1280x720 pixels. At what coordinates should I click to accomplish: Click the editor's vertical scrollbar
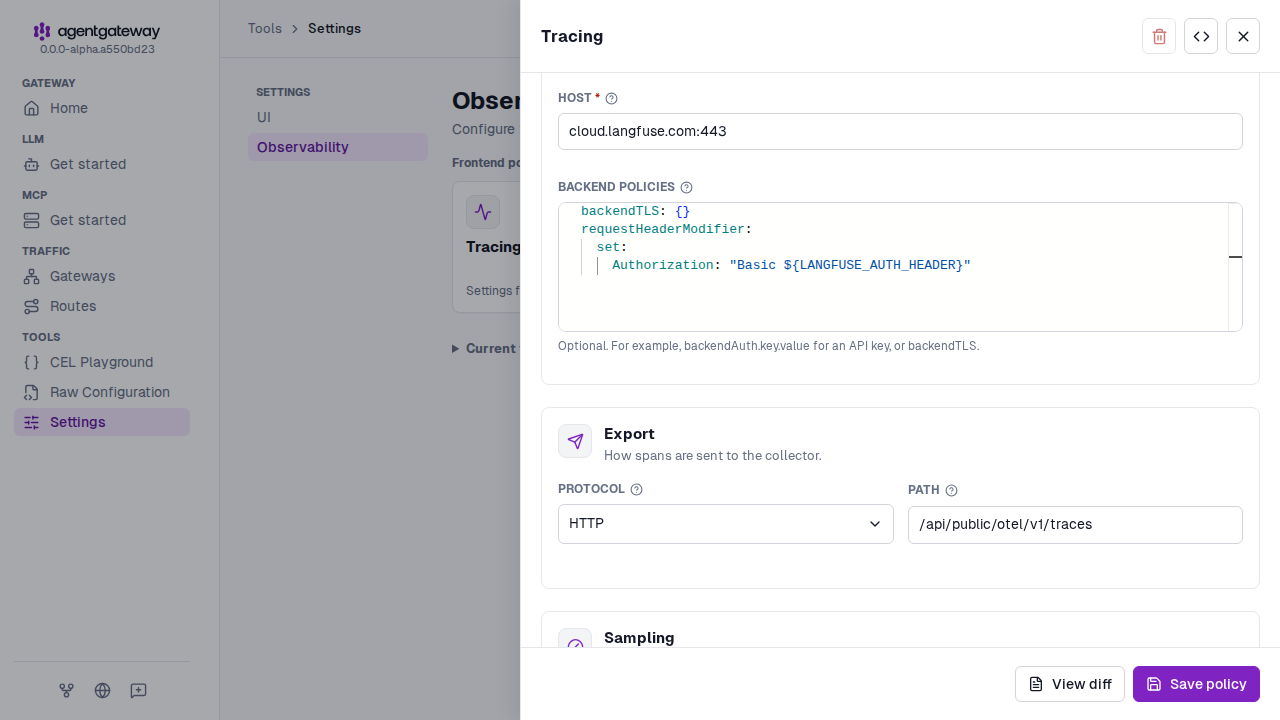click(1235, 267)
